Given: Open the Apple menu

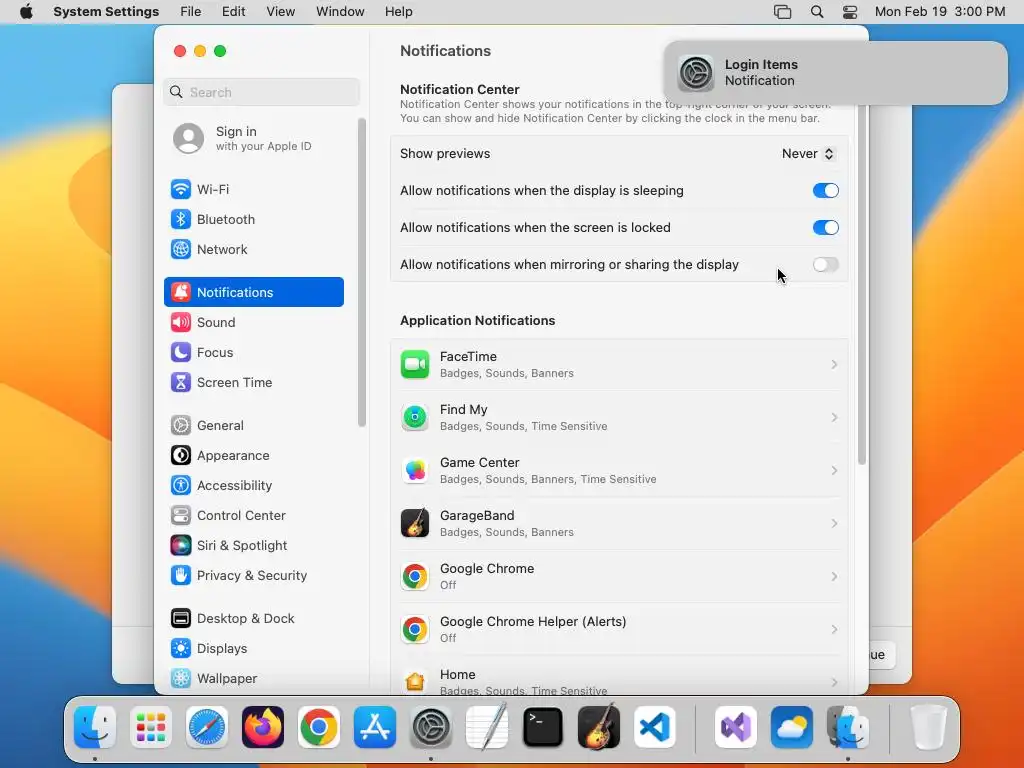Looking at the screenshot, I should pyautogui.click(x=26, y=12).
